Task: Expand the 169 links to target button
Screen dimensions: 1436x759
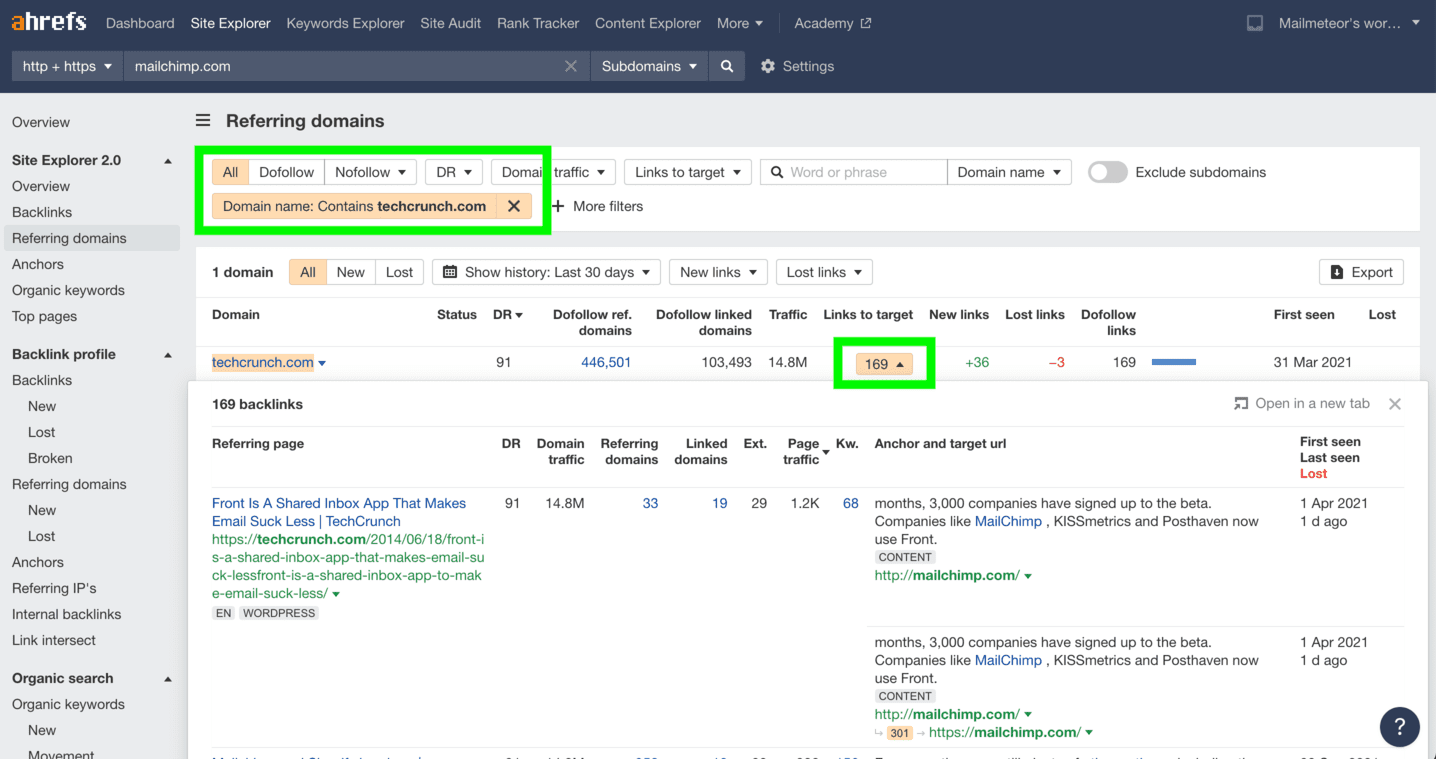Action: coord(884,364)
